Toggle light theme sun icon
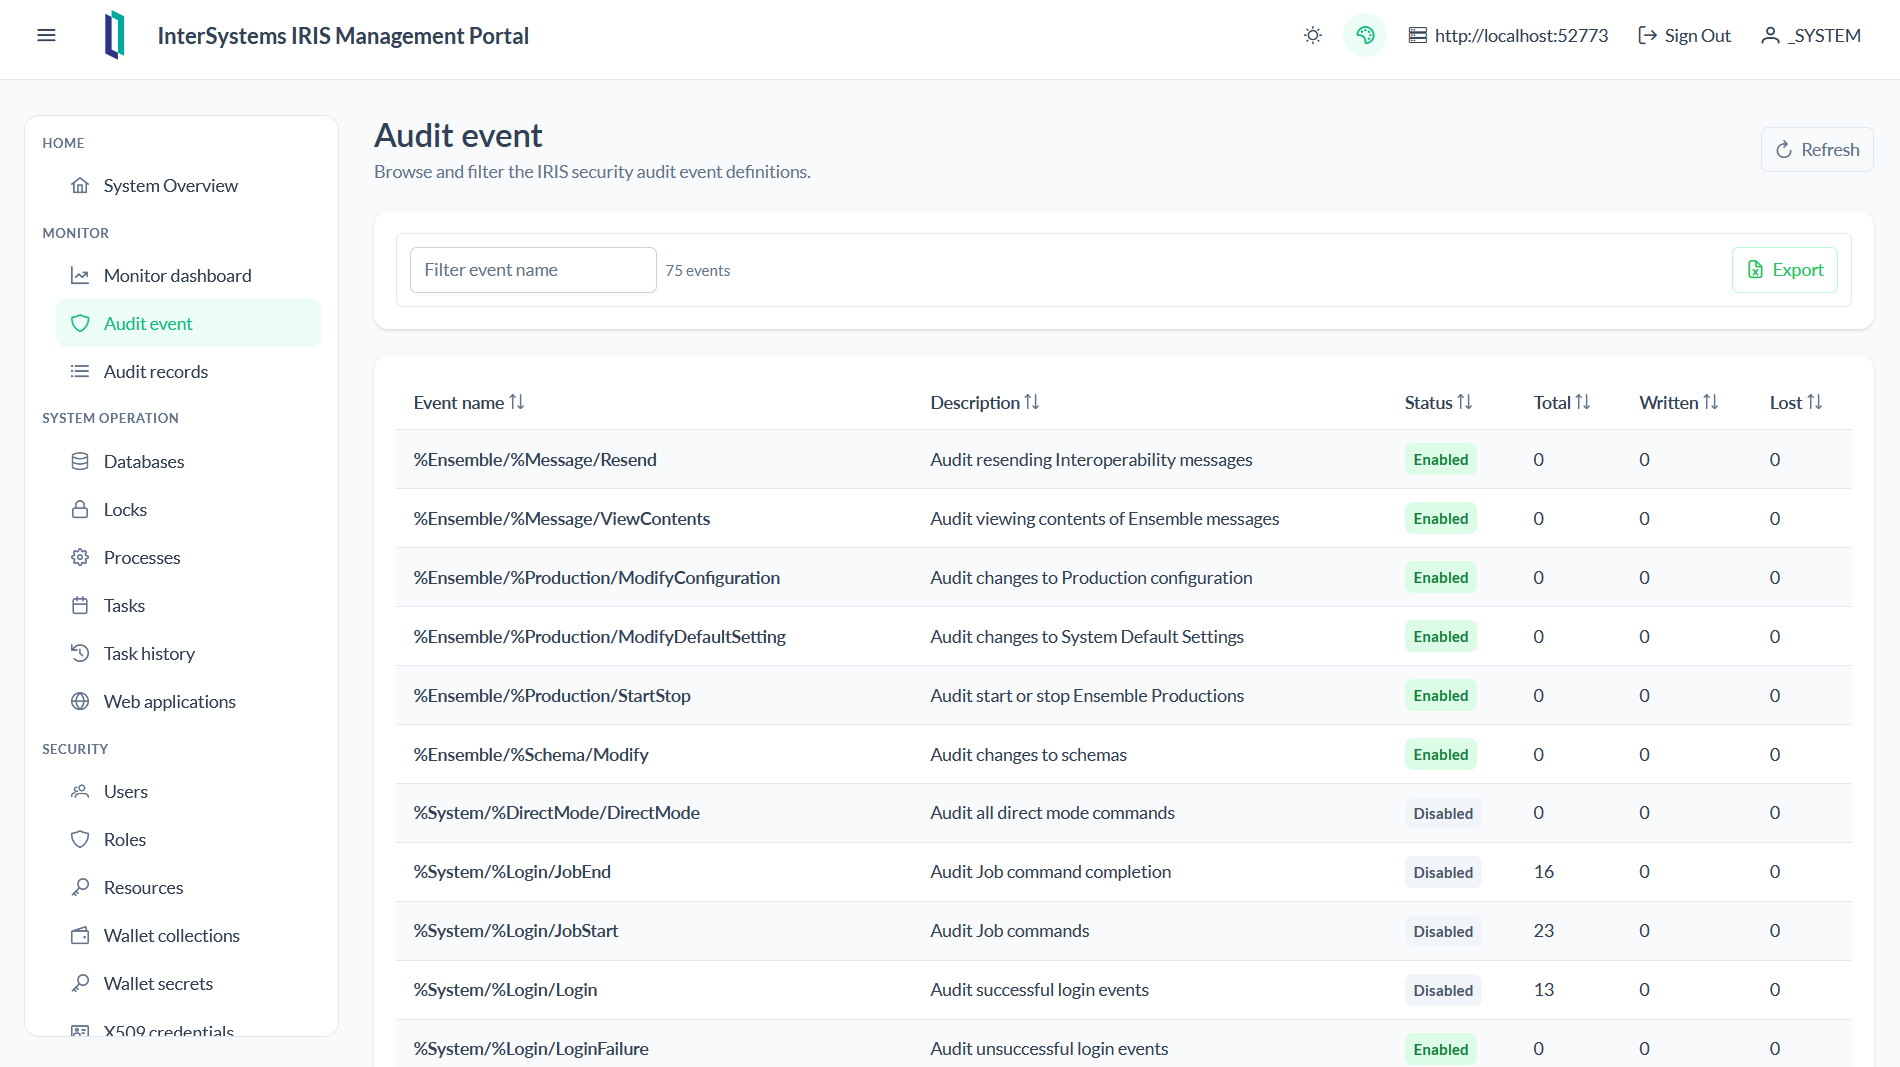Viewport: 1900px width, 1067px height. 1313,36
